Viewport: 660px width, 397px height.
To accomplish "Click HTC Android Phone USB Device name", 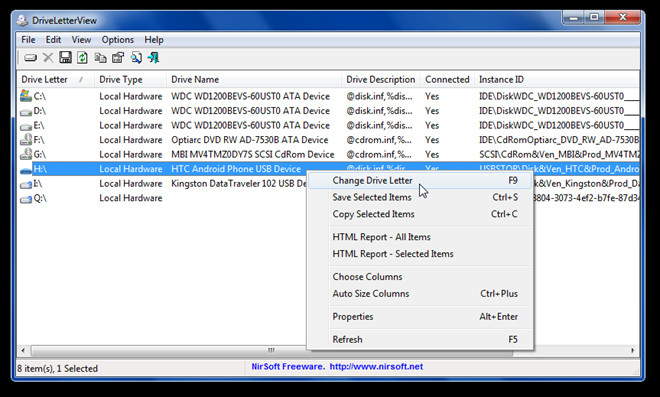I will [236, 169].
